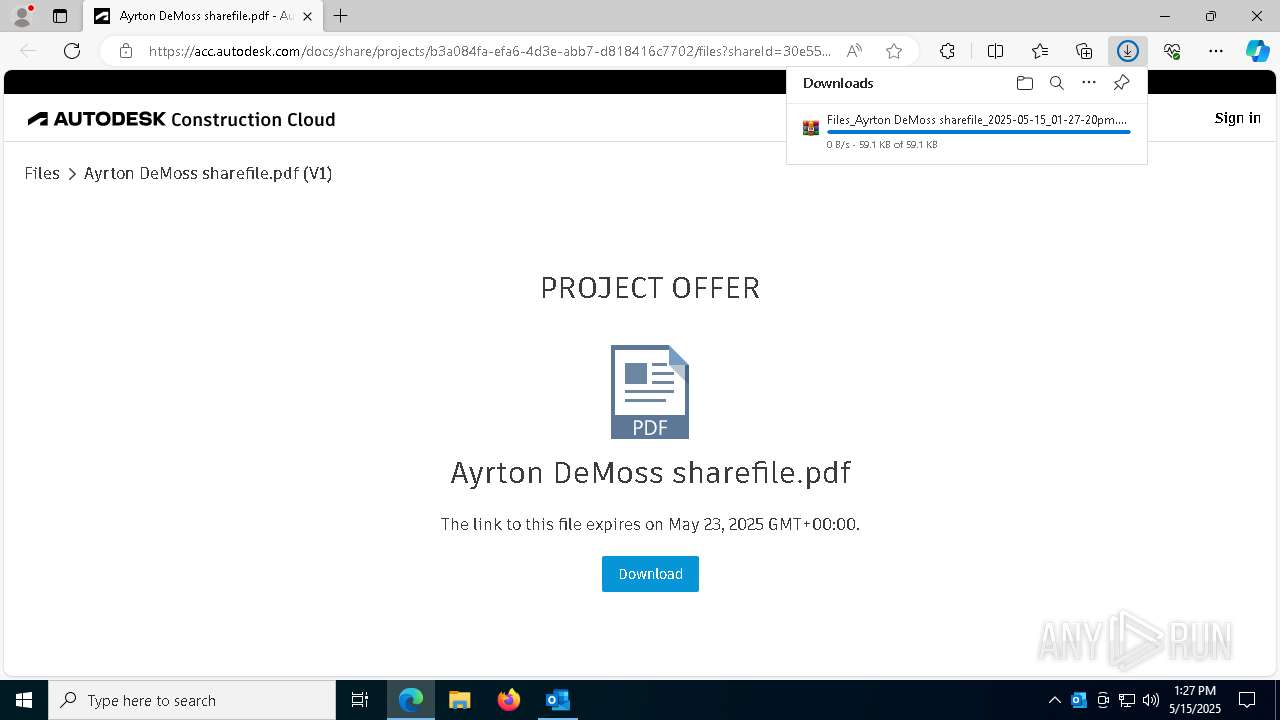Click the Downloads panel title
The width and height of the screenshot is (1280, 720).
coord(838,83)
